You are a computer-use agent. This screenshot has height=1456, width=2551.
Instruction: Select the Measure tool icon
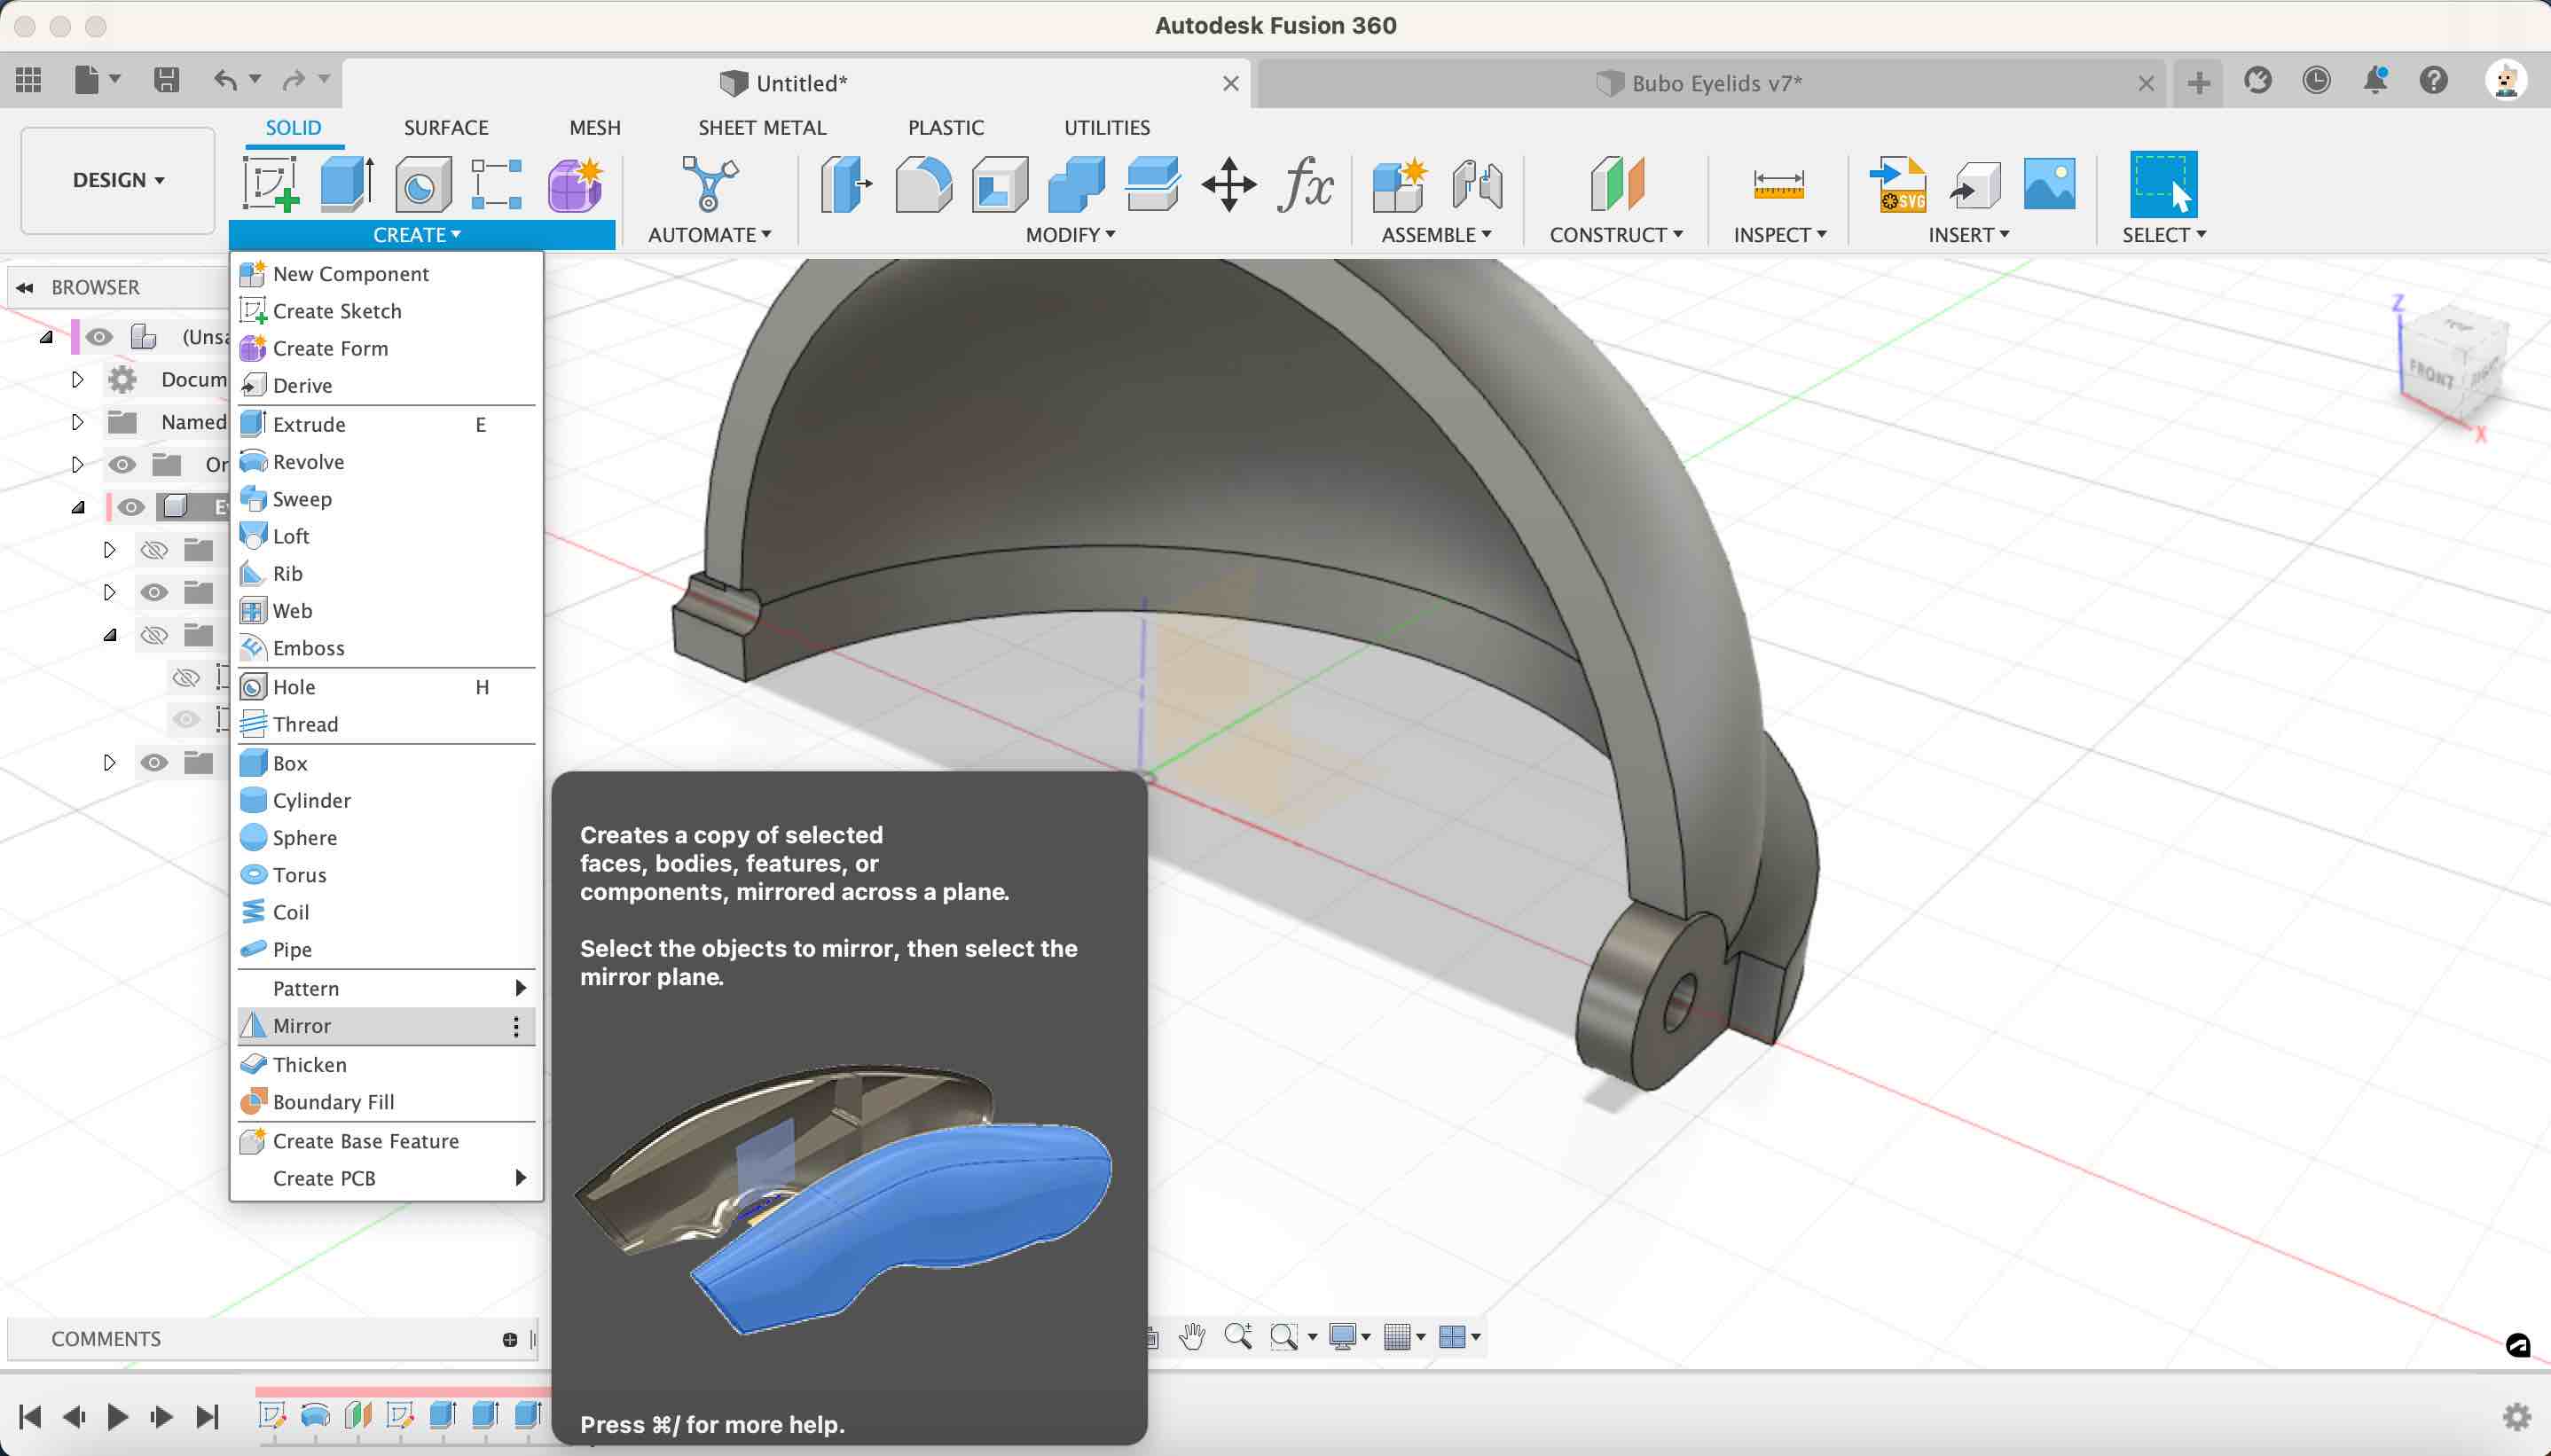(x=1778, y=184)
